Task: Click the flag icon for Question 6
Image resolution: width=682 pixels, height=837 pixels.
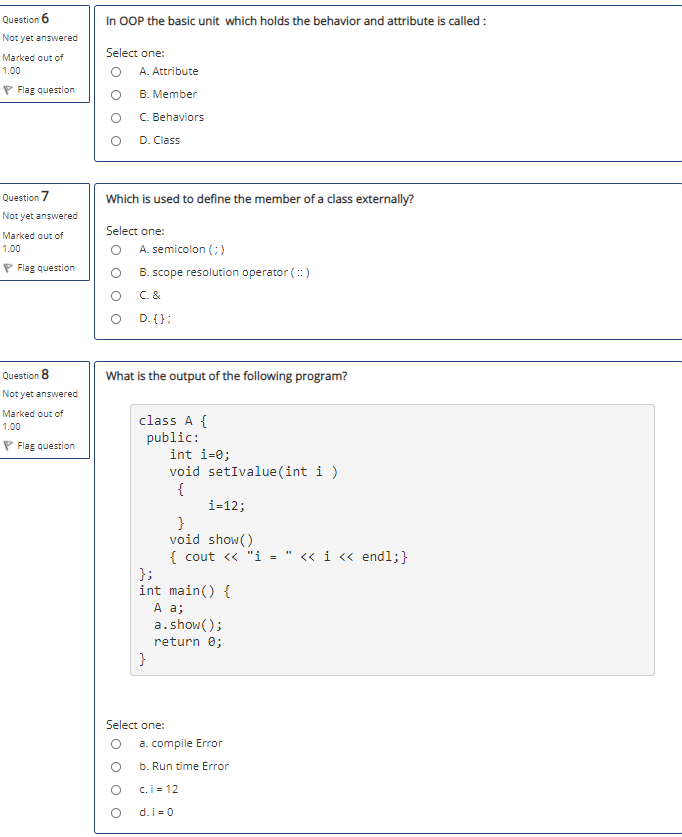Action: tap(7, 90)
